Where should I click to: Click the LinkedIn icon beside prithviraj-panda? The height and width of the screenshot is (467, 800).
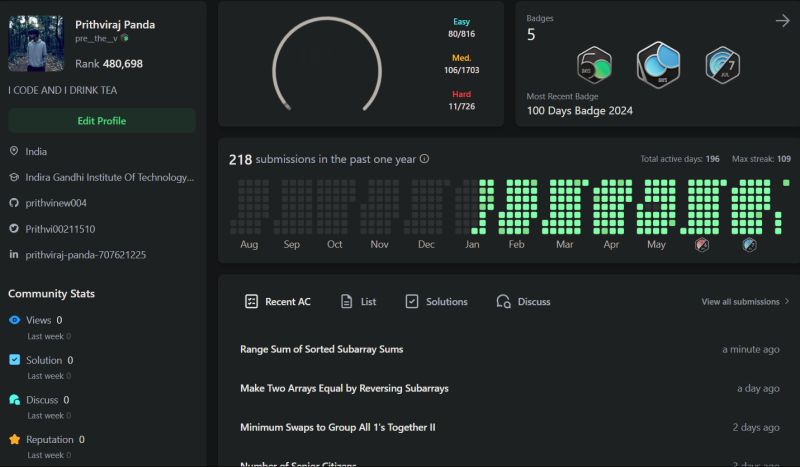point(14,254)
